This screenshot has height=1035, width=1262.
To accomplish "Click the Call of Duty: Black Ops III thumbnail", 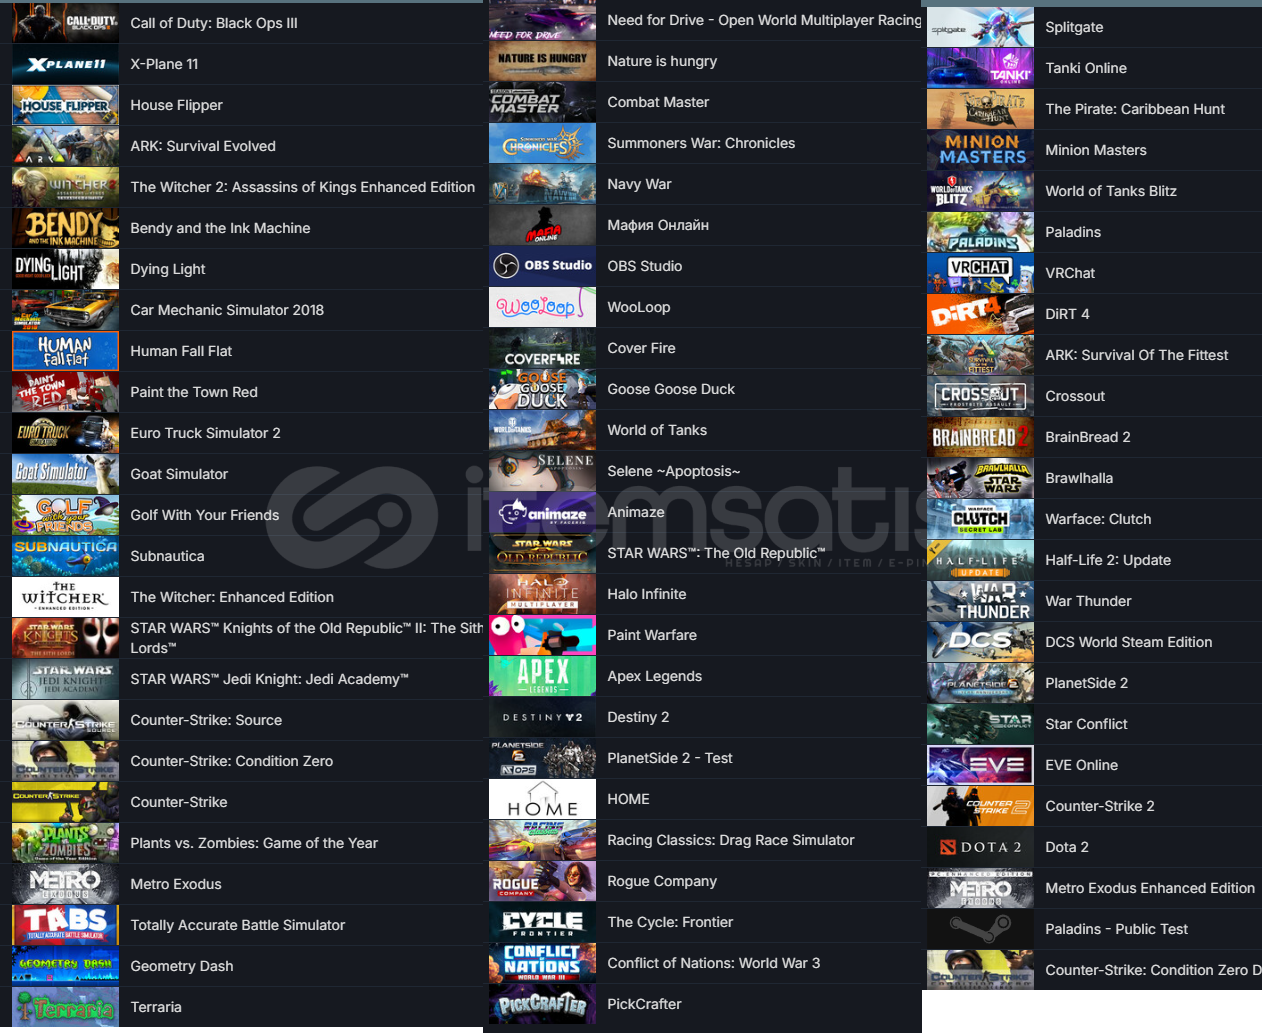I will (x=65, y=23).
